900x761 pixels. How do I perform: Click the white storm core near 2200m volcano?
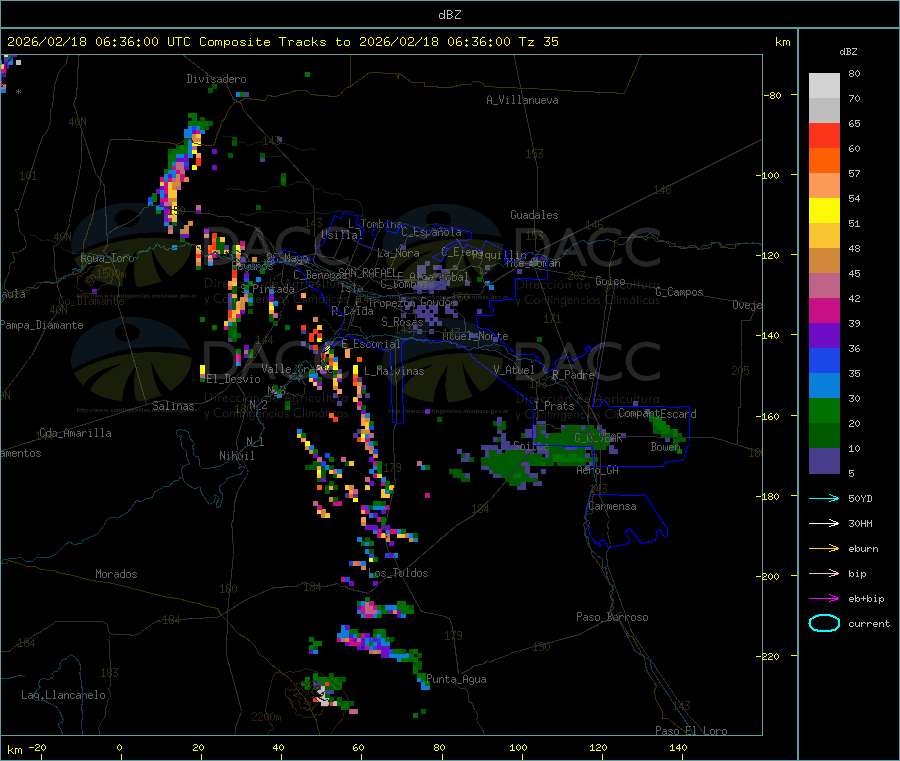pyautogui.click(x=323, y=696)
